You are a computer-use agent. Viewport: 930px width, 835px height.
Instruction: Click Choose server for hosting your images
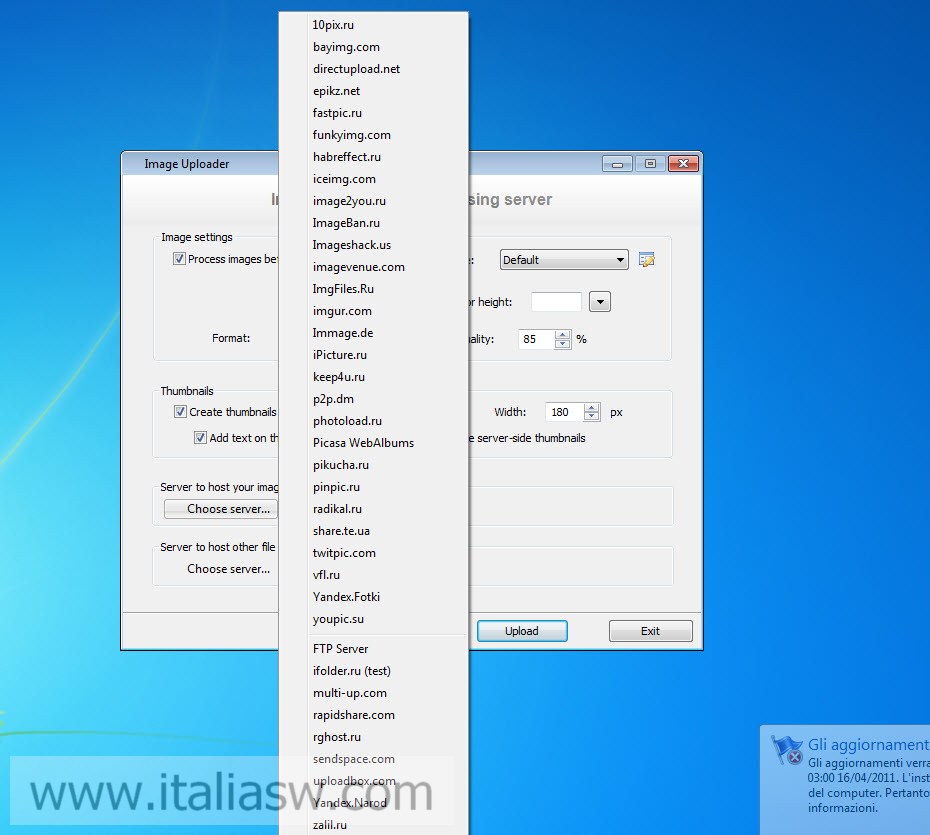(x=221, y=508)
